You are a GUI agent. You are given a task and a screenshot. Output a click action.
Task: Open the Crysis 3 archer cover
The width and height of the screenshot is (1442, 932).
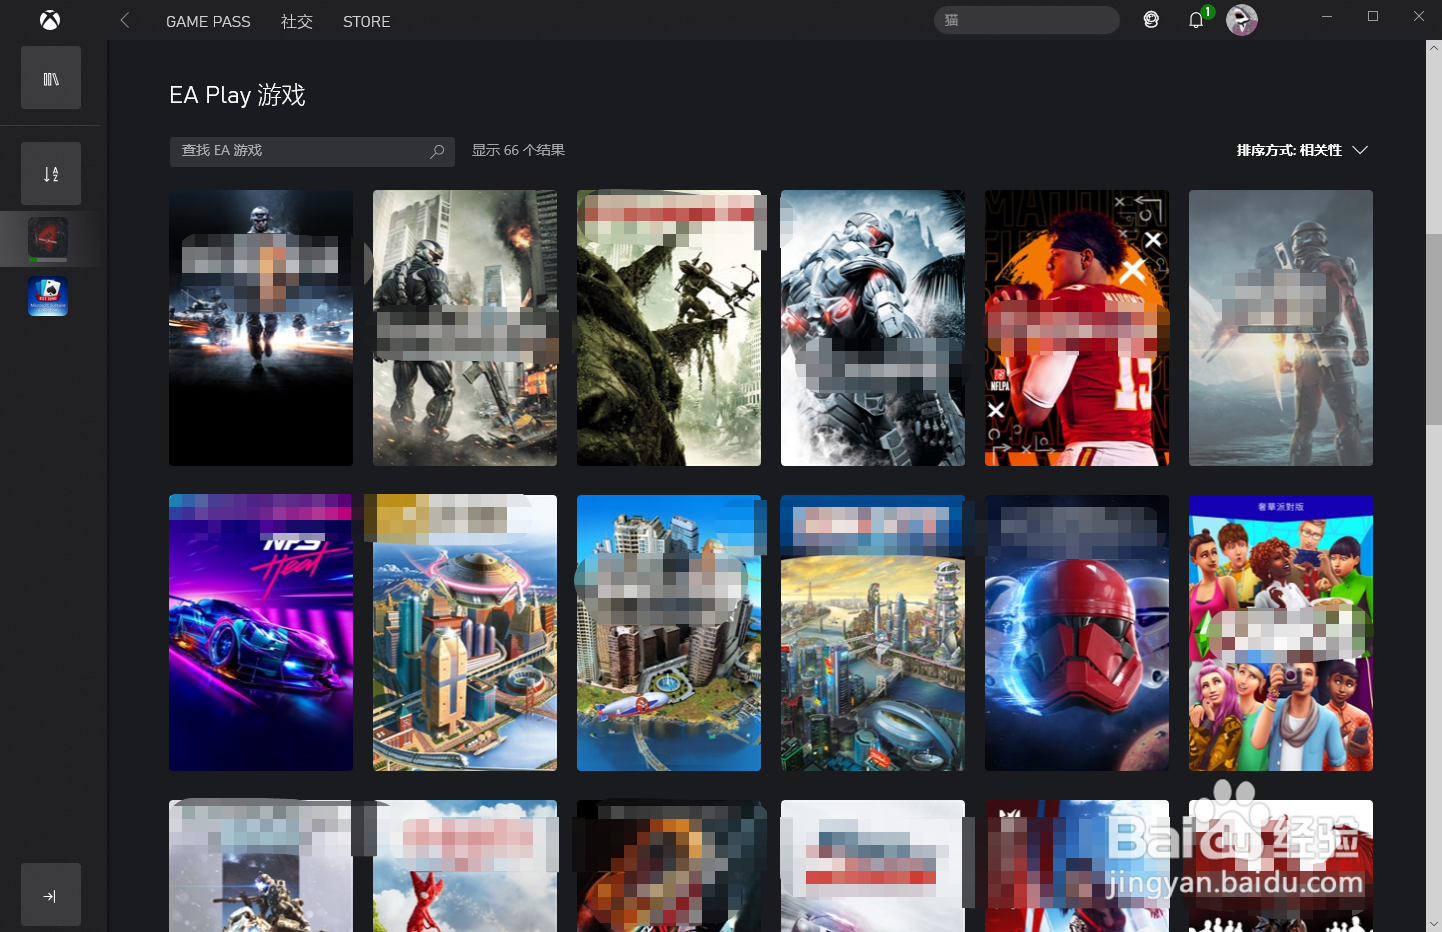tap(669, 328)
